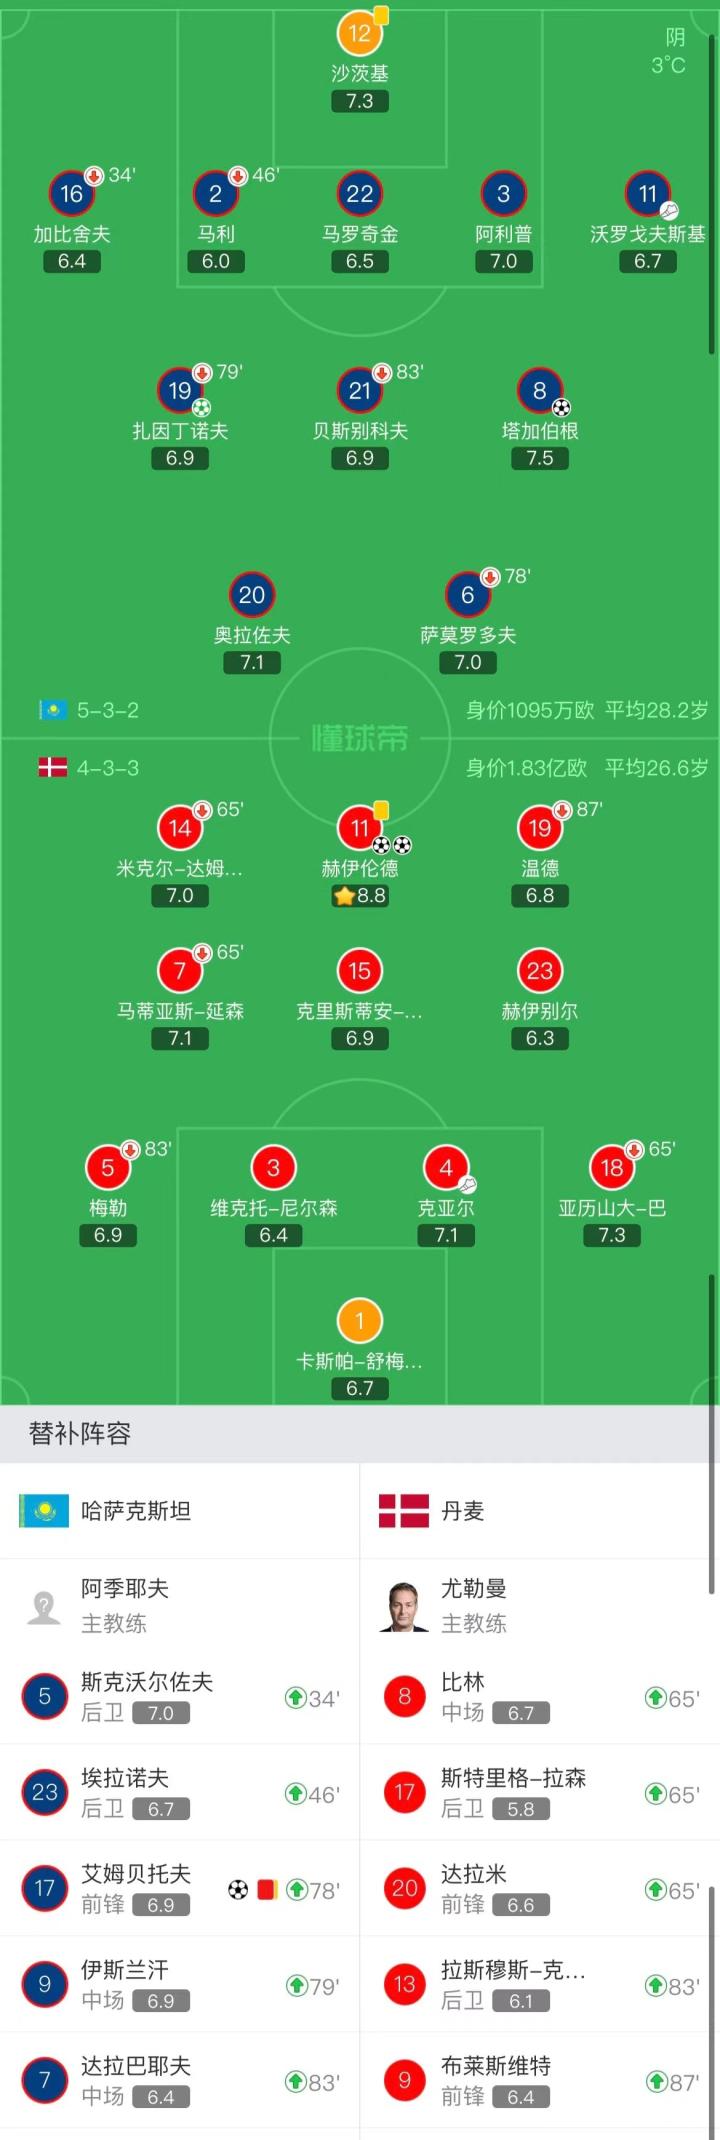This screenshot has height=2140, width=720.
Task: Select 赫伊伦德 number 11 player icon
Action: pyautogui.click(x=359, y=828)
